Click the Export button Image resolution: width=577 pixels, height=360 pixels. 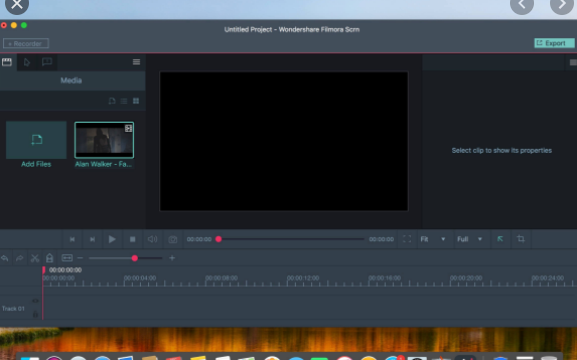click(x=554, y=43)
